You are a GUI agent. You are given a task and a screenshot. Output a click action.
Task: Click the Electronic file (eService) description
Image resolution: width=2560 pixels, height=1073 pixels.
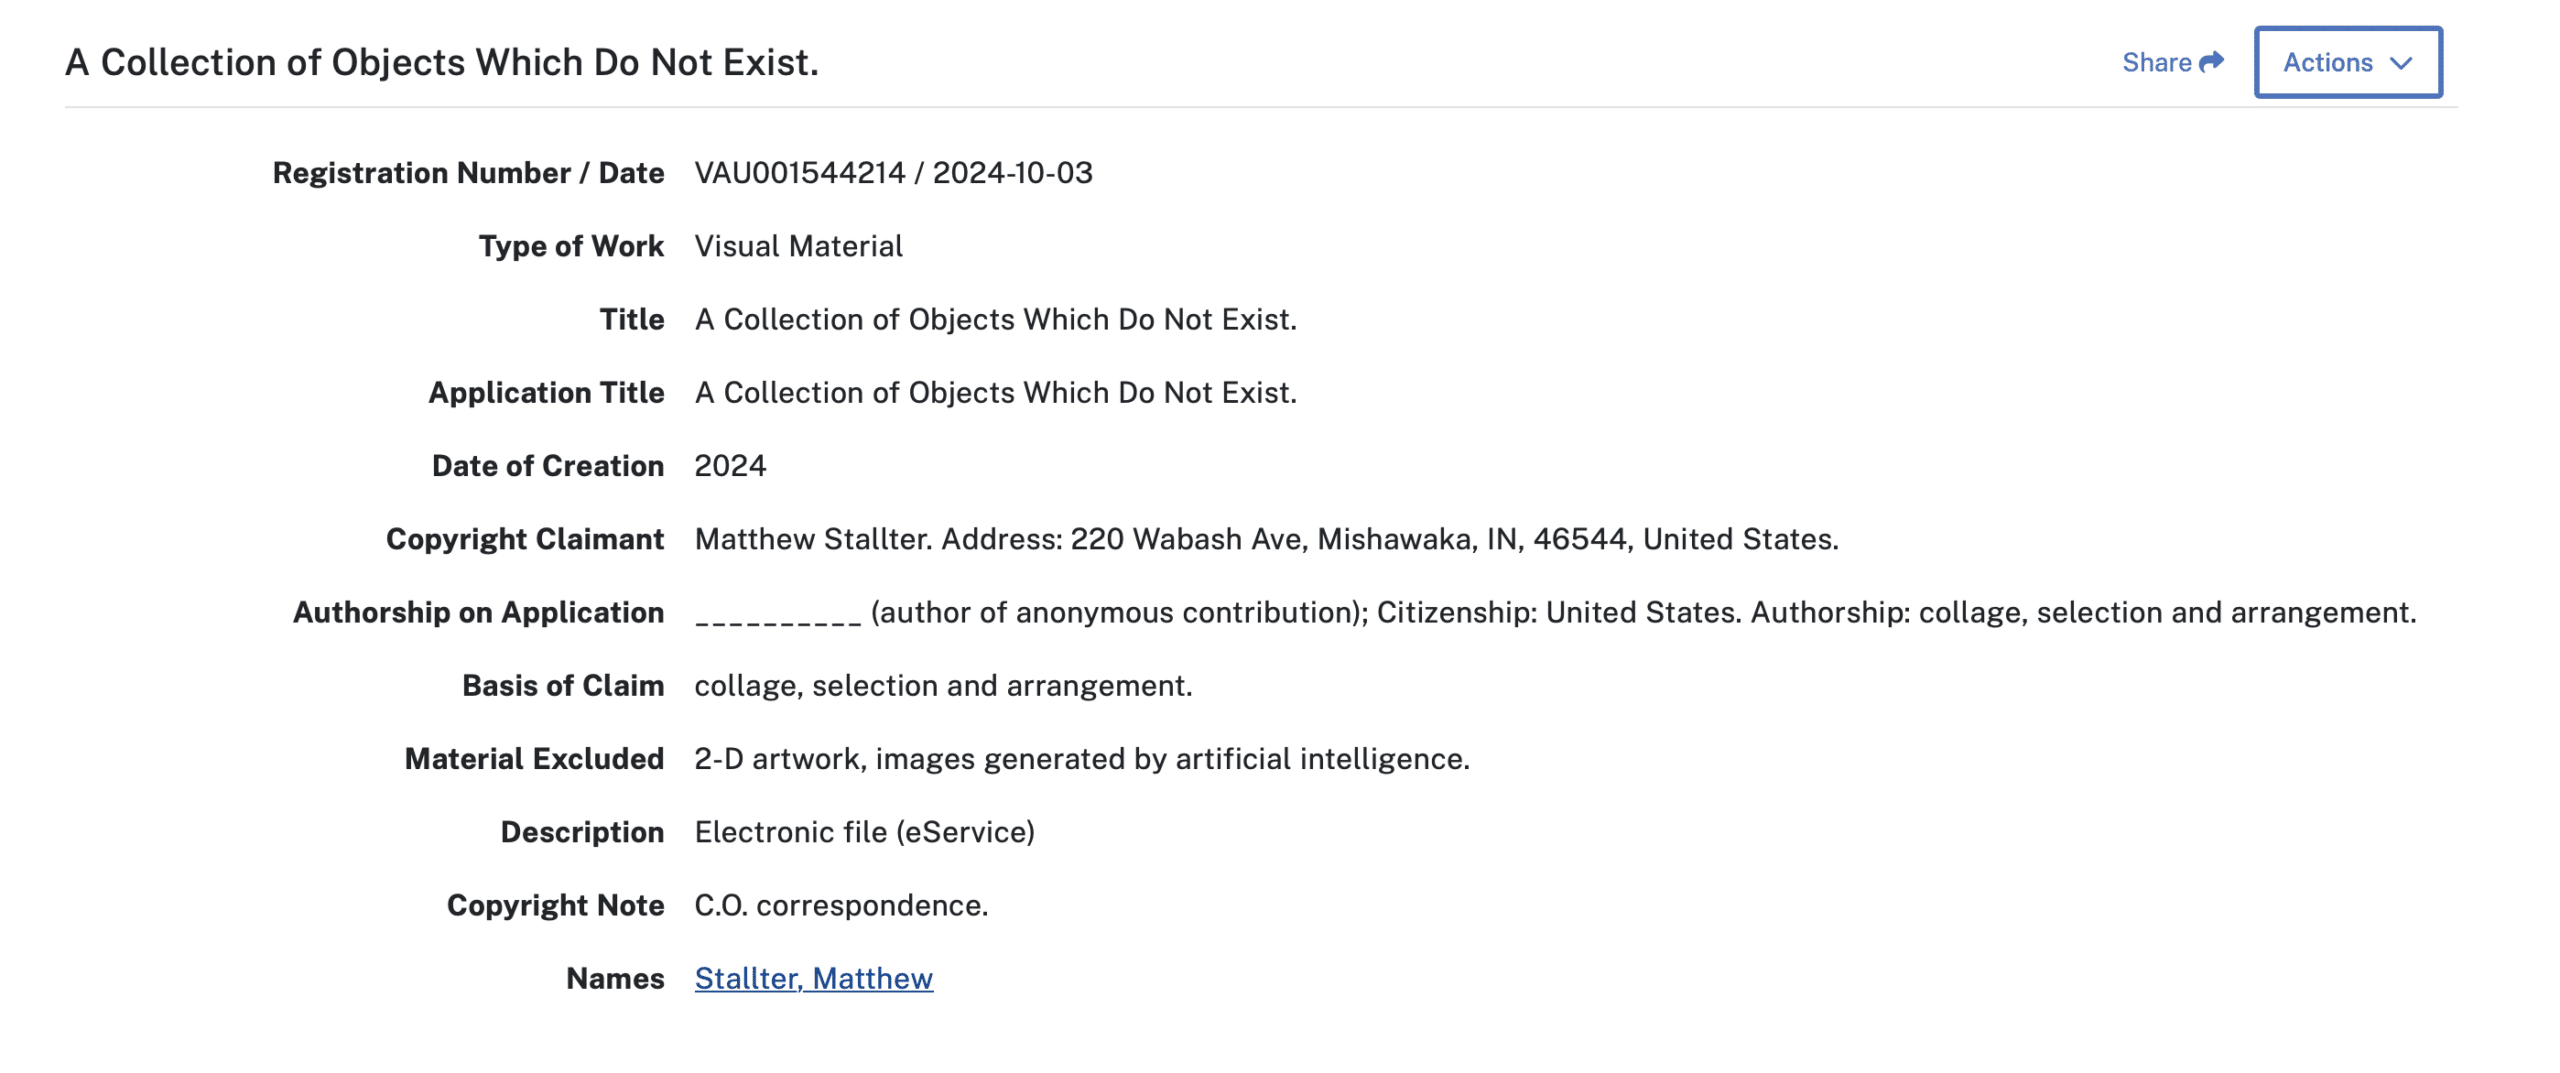[865, 832]
